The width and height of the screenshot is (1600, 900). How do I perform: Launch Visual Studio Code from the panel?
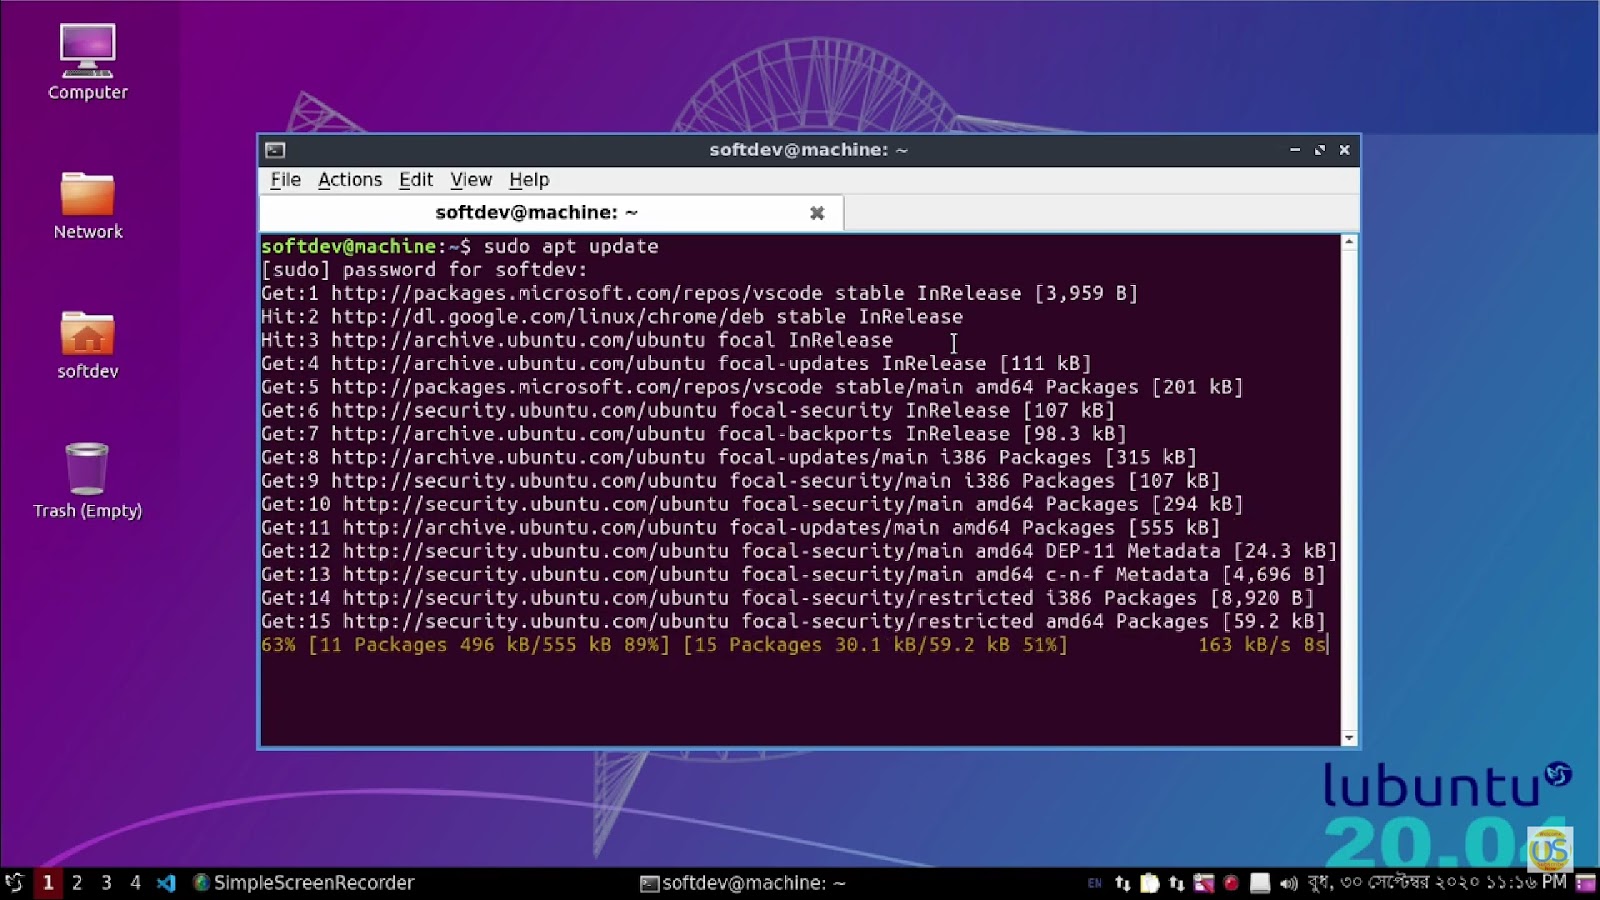tap(166, 882)
